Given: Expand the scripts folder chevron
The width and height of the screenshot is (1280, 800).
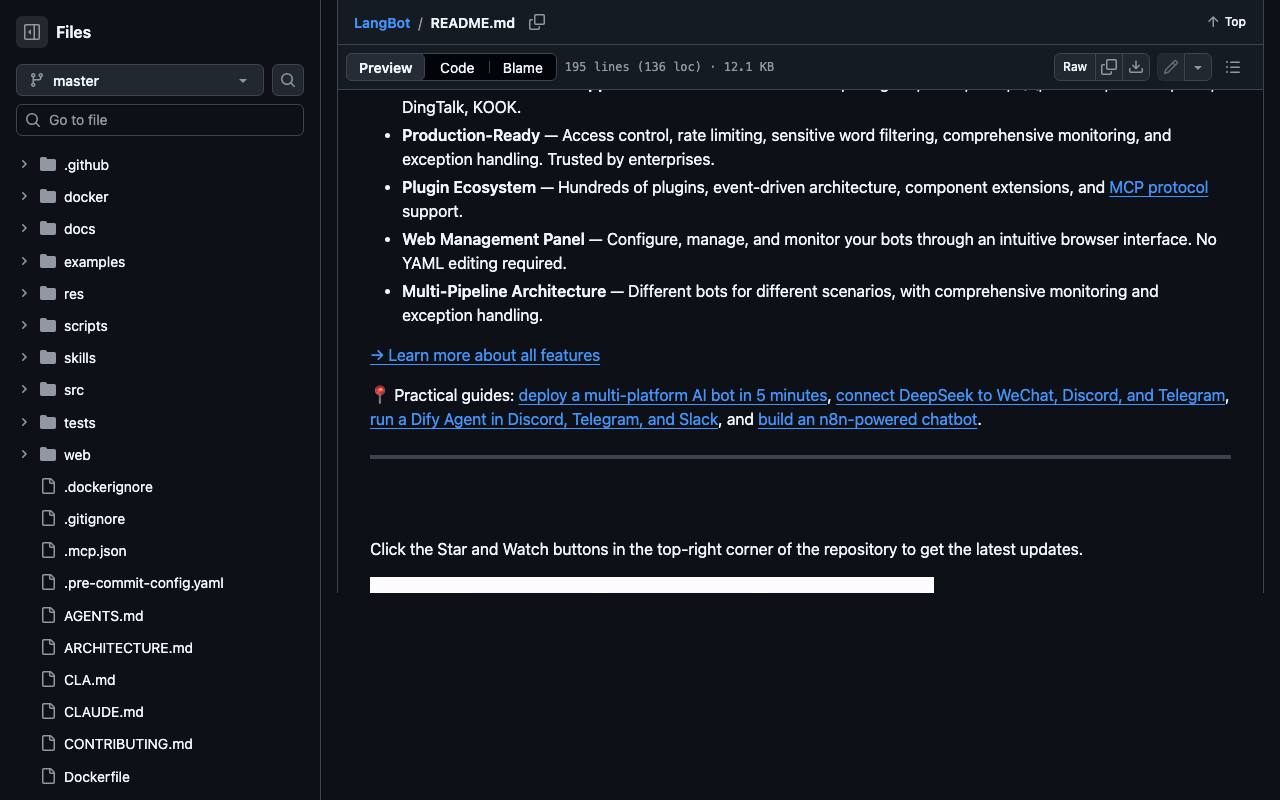Looking at the screenshot, I should click(x=24, y=326).
